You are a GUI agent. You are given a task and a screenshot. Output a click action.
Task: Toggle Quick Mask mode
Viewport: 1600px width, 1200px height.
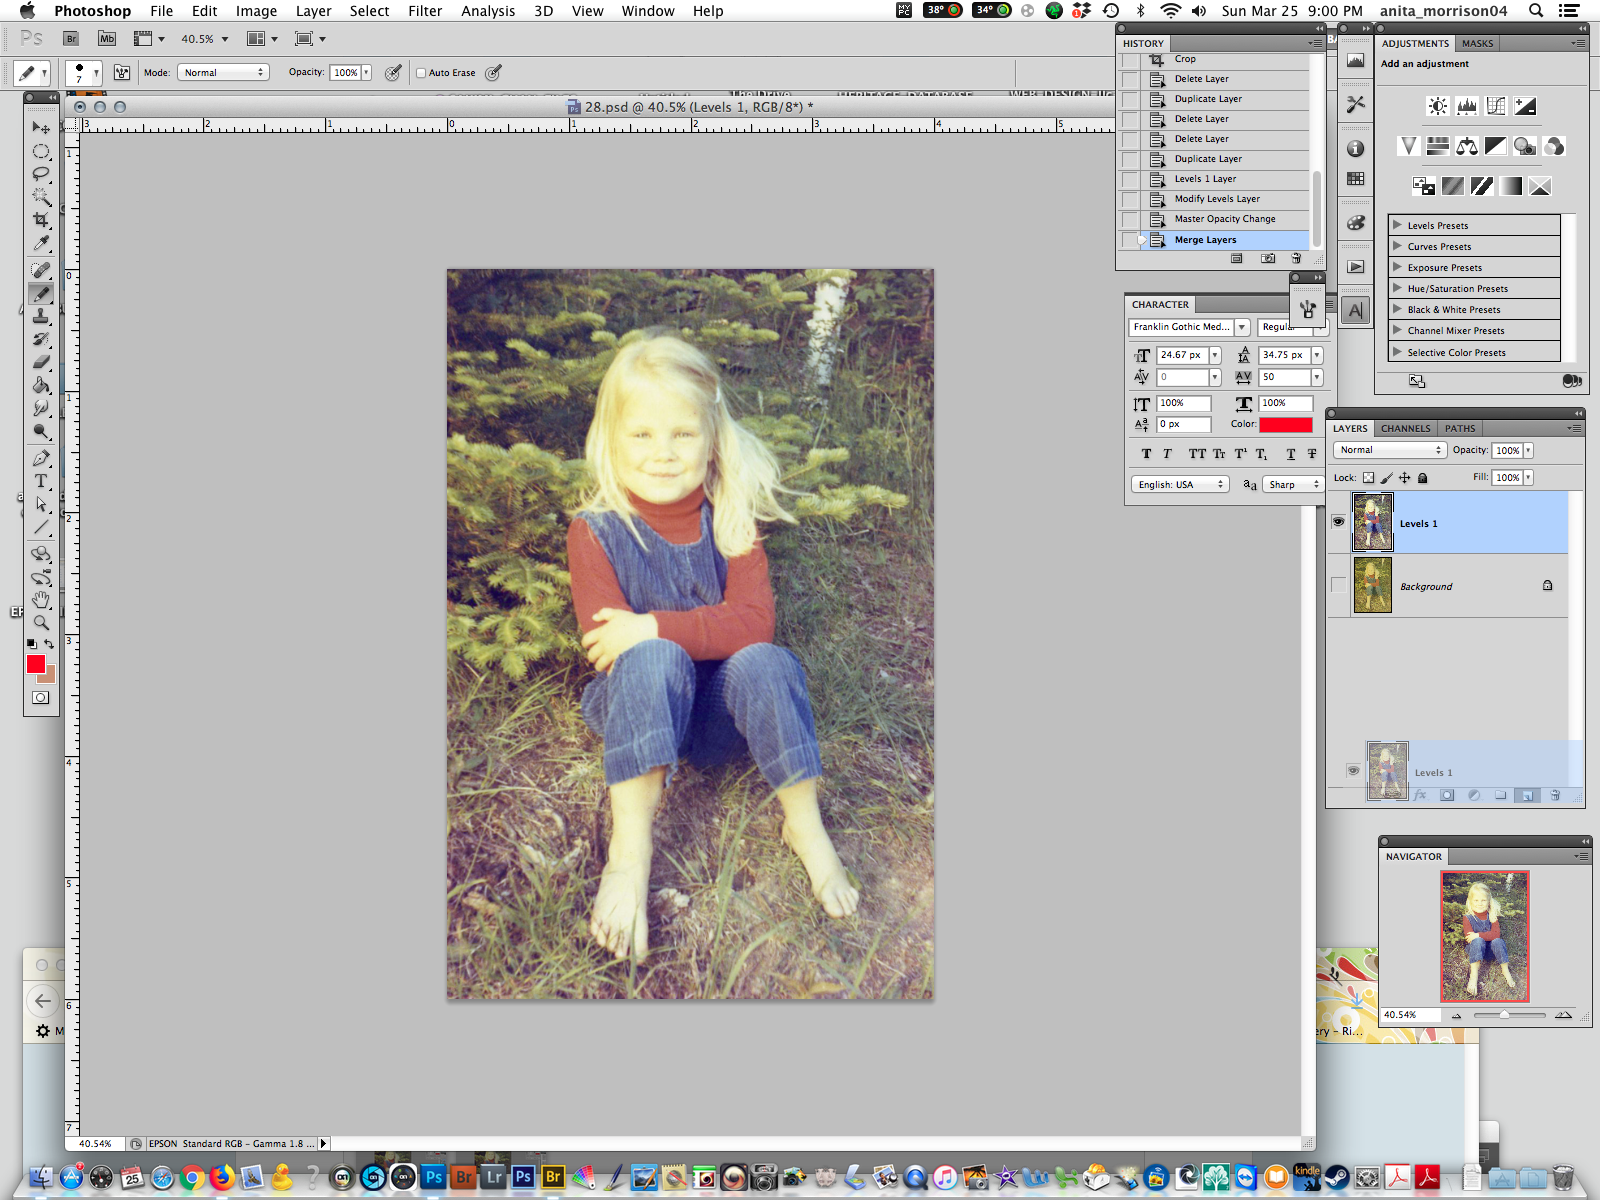click(x=41, y=698)
